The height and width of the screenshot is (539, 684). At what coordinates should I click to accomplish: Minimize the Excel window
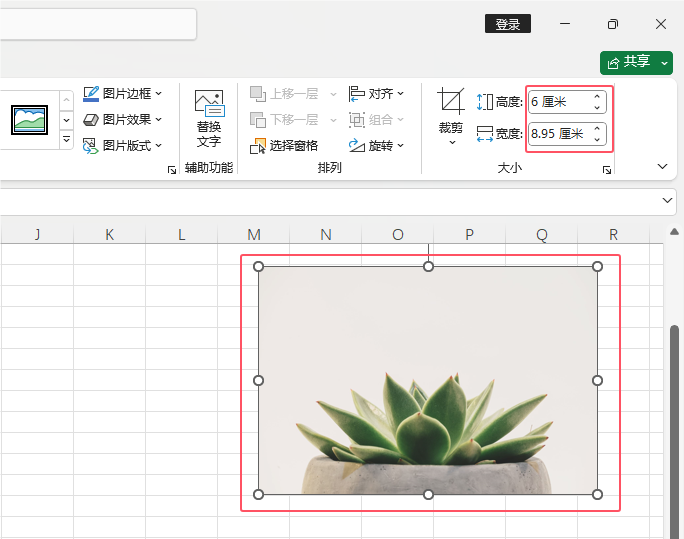565,24
